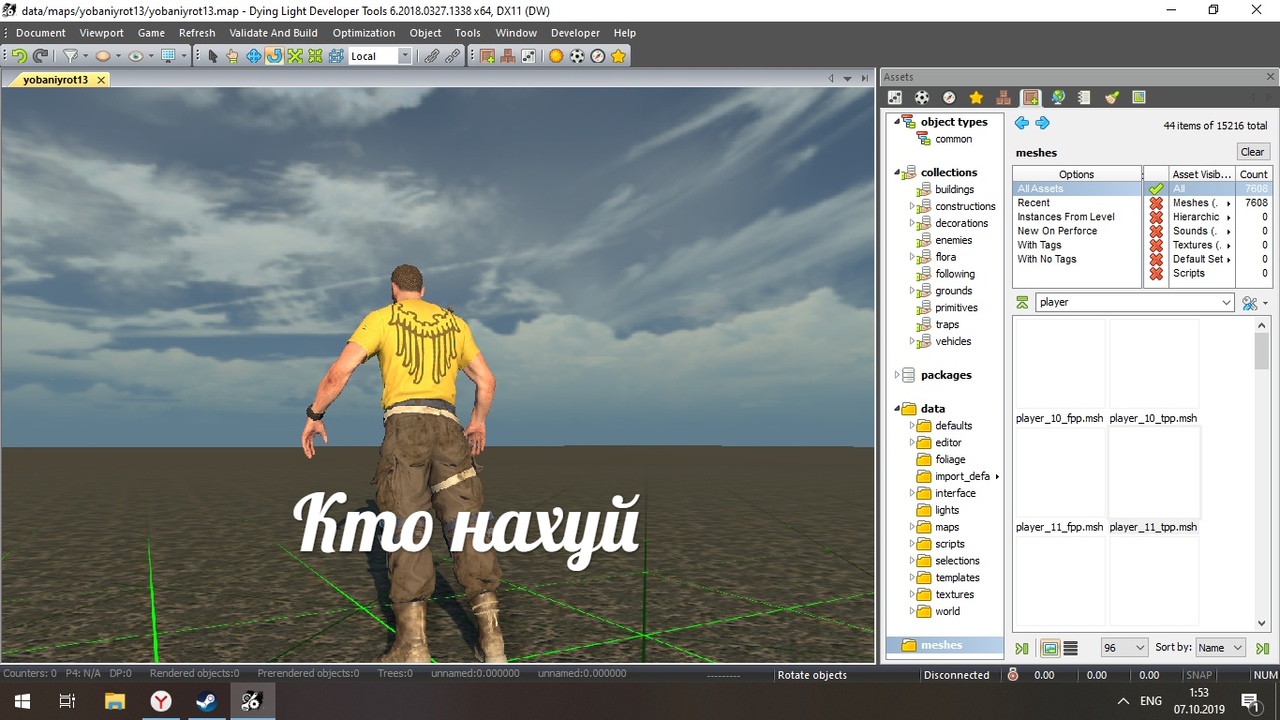Undo the last action with the green arrow

click(x=19, y=56)
